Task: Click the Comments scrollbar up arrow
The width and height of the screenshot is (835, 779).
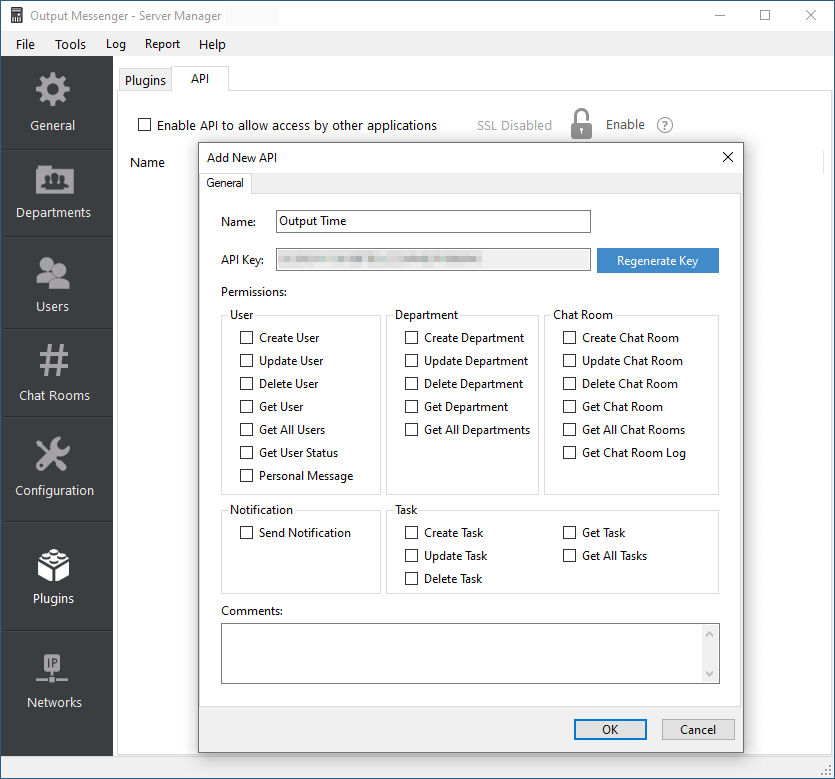Action: point(709,634)
